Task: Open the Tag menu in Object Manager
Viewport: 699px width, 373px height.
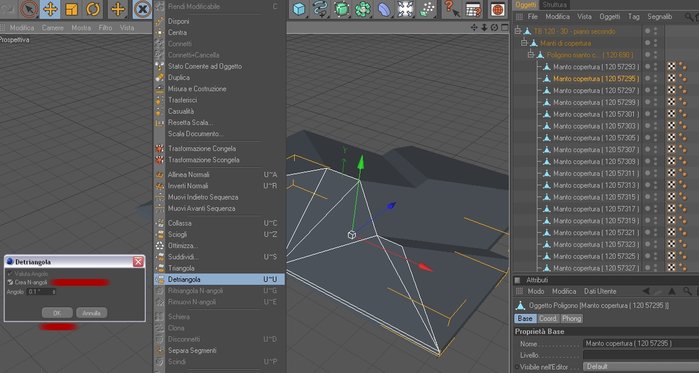Action: pos(634,16)
